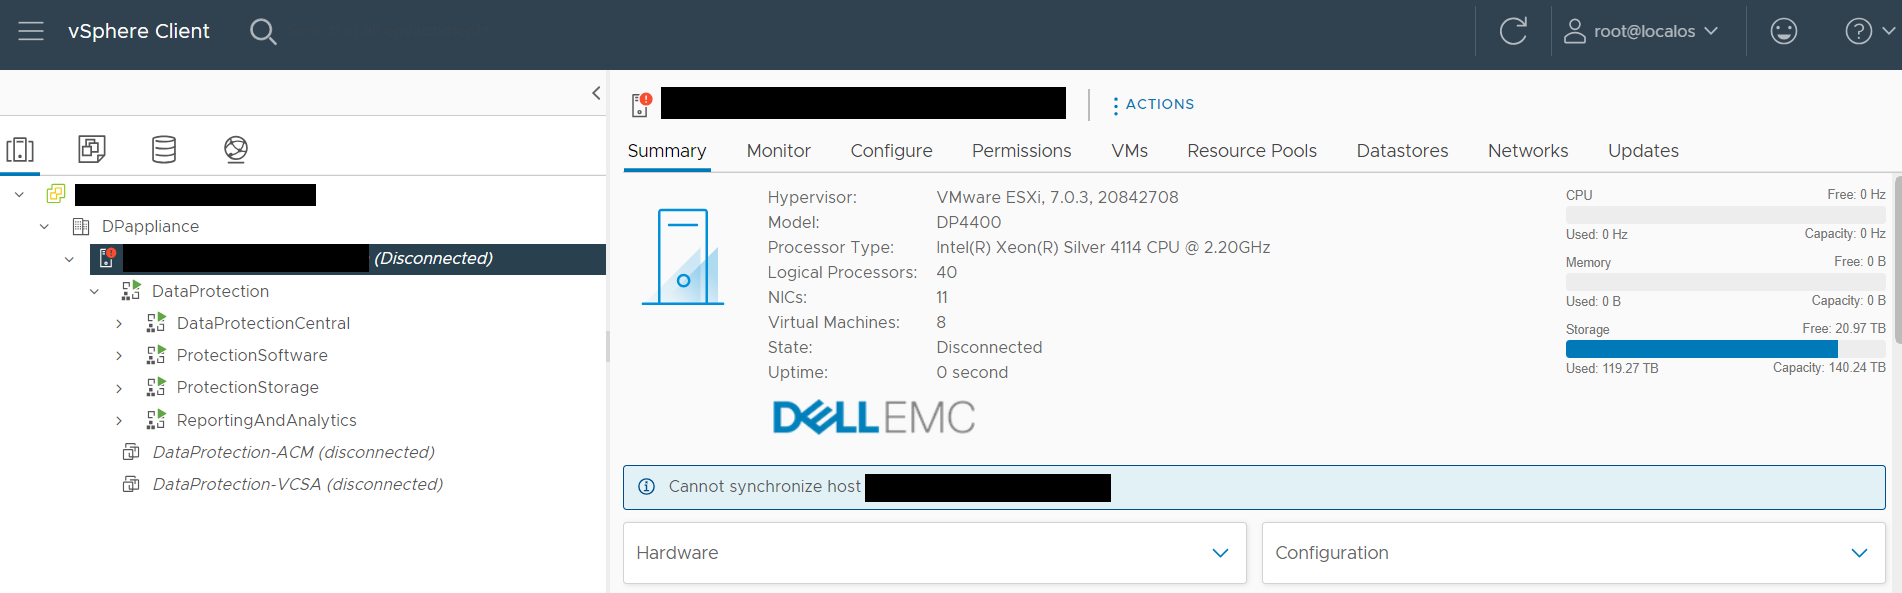Select DataProtection-VCSA disconnected VM

pyautogui.click(x=297, y=485)
